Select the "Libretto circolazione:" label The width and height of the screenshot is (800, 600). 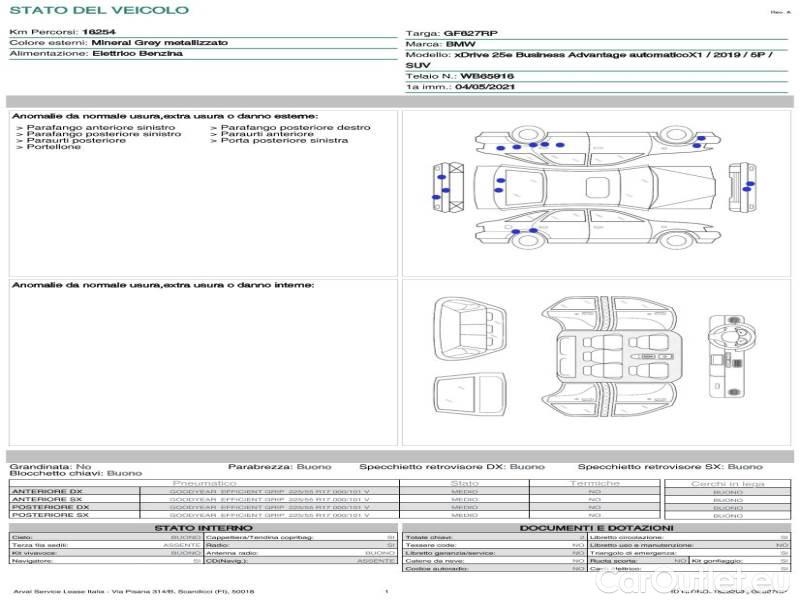626,537
